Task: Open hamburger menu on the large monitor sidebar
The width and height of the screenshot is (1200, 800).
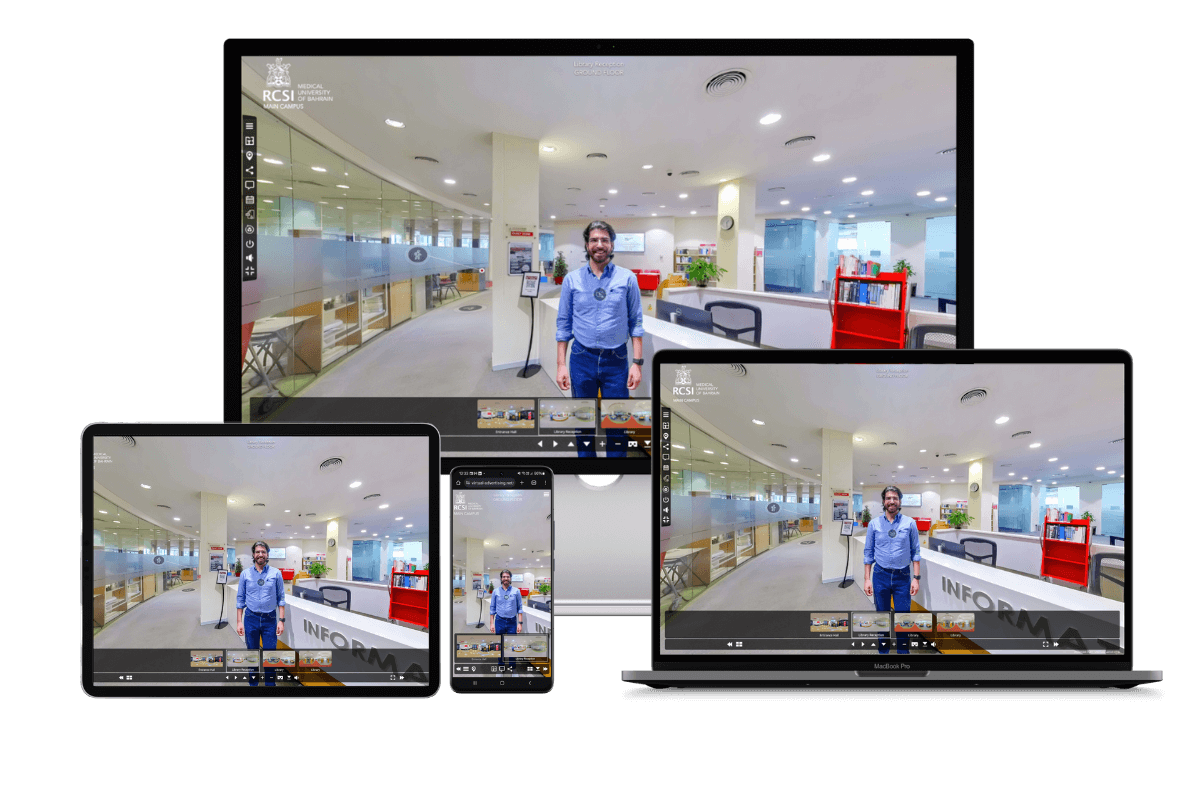Action: point(249,126)
